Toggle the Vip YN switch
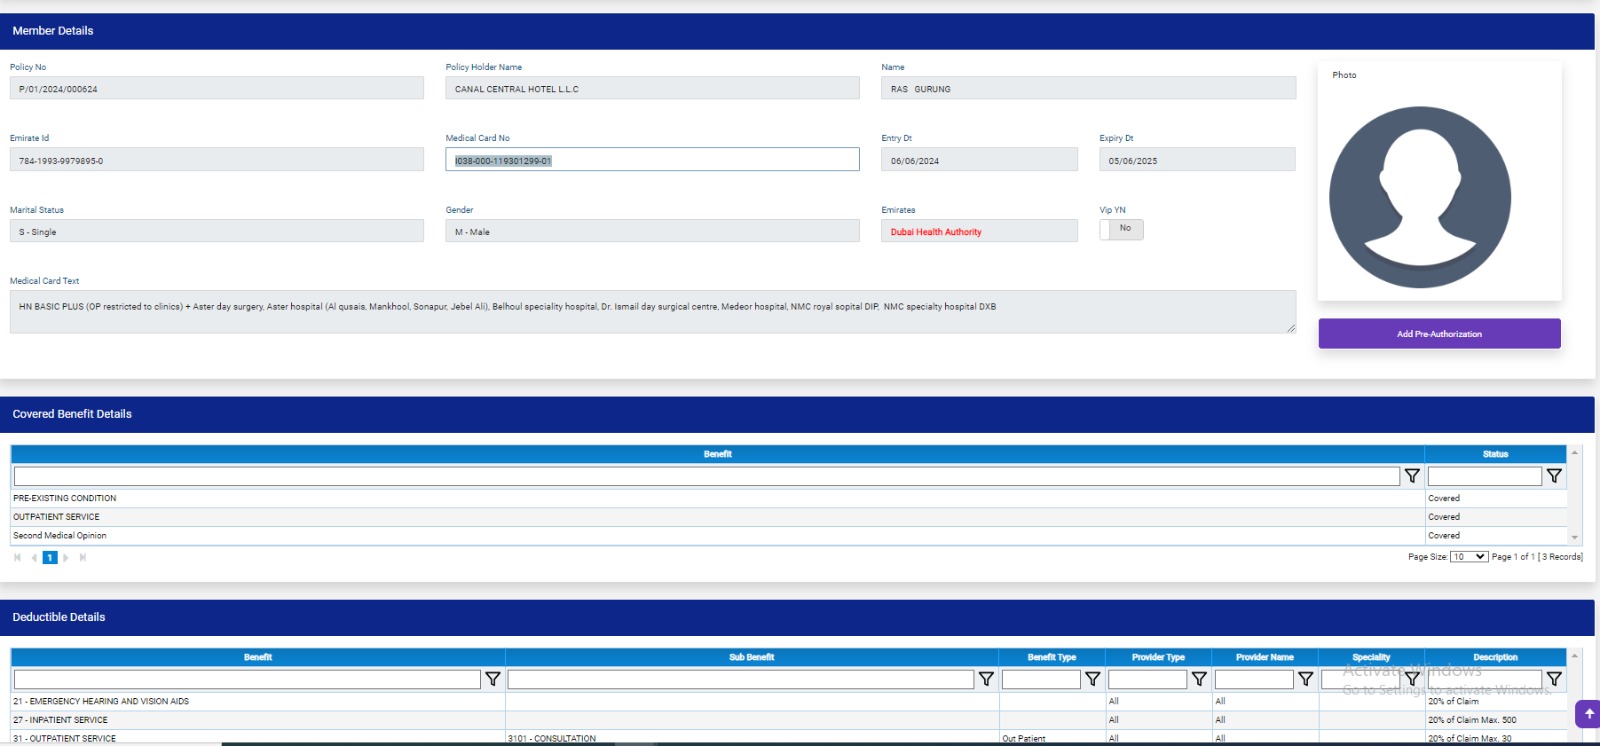Viewport: 1600px width, 746px height. (x=1121, y=229)
